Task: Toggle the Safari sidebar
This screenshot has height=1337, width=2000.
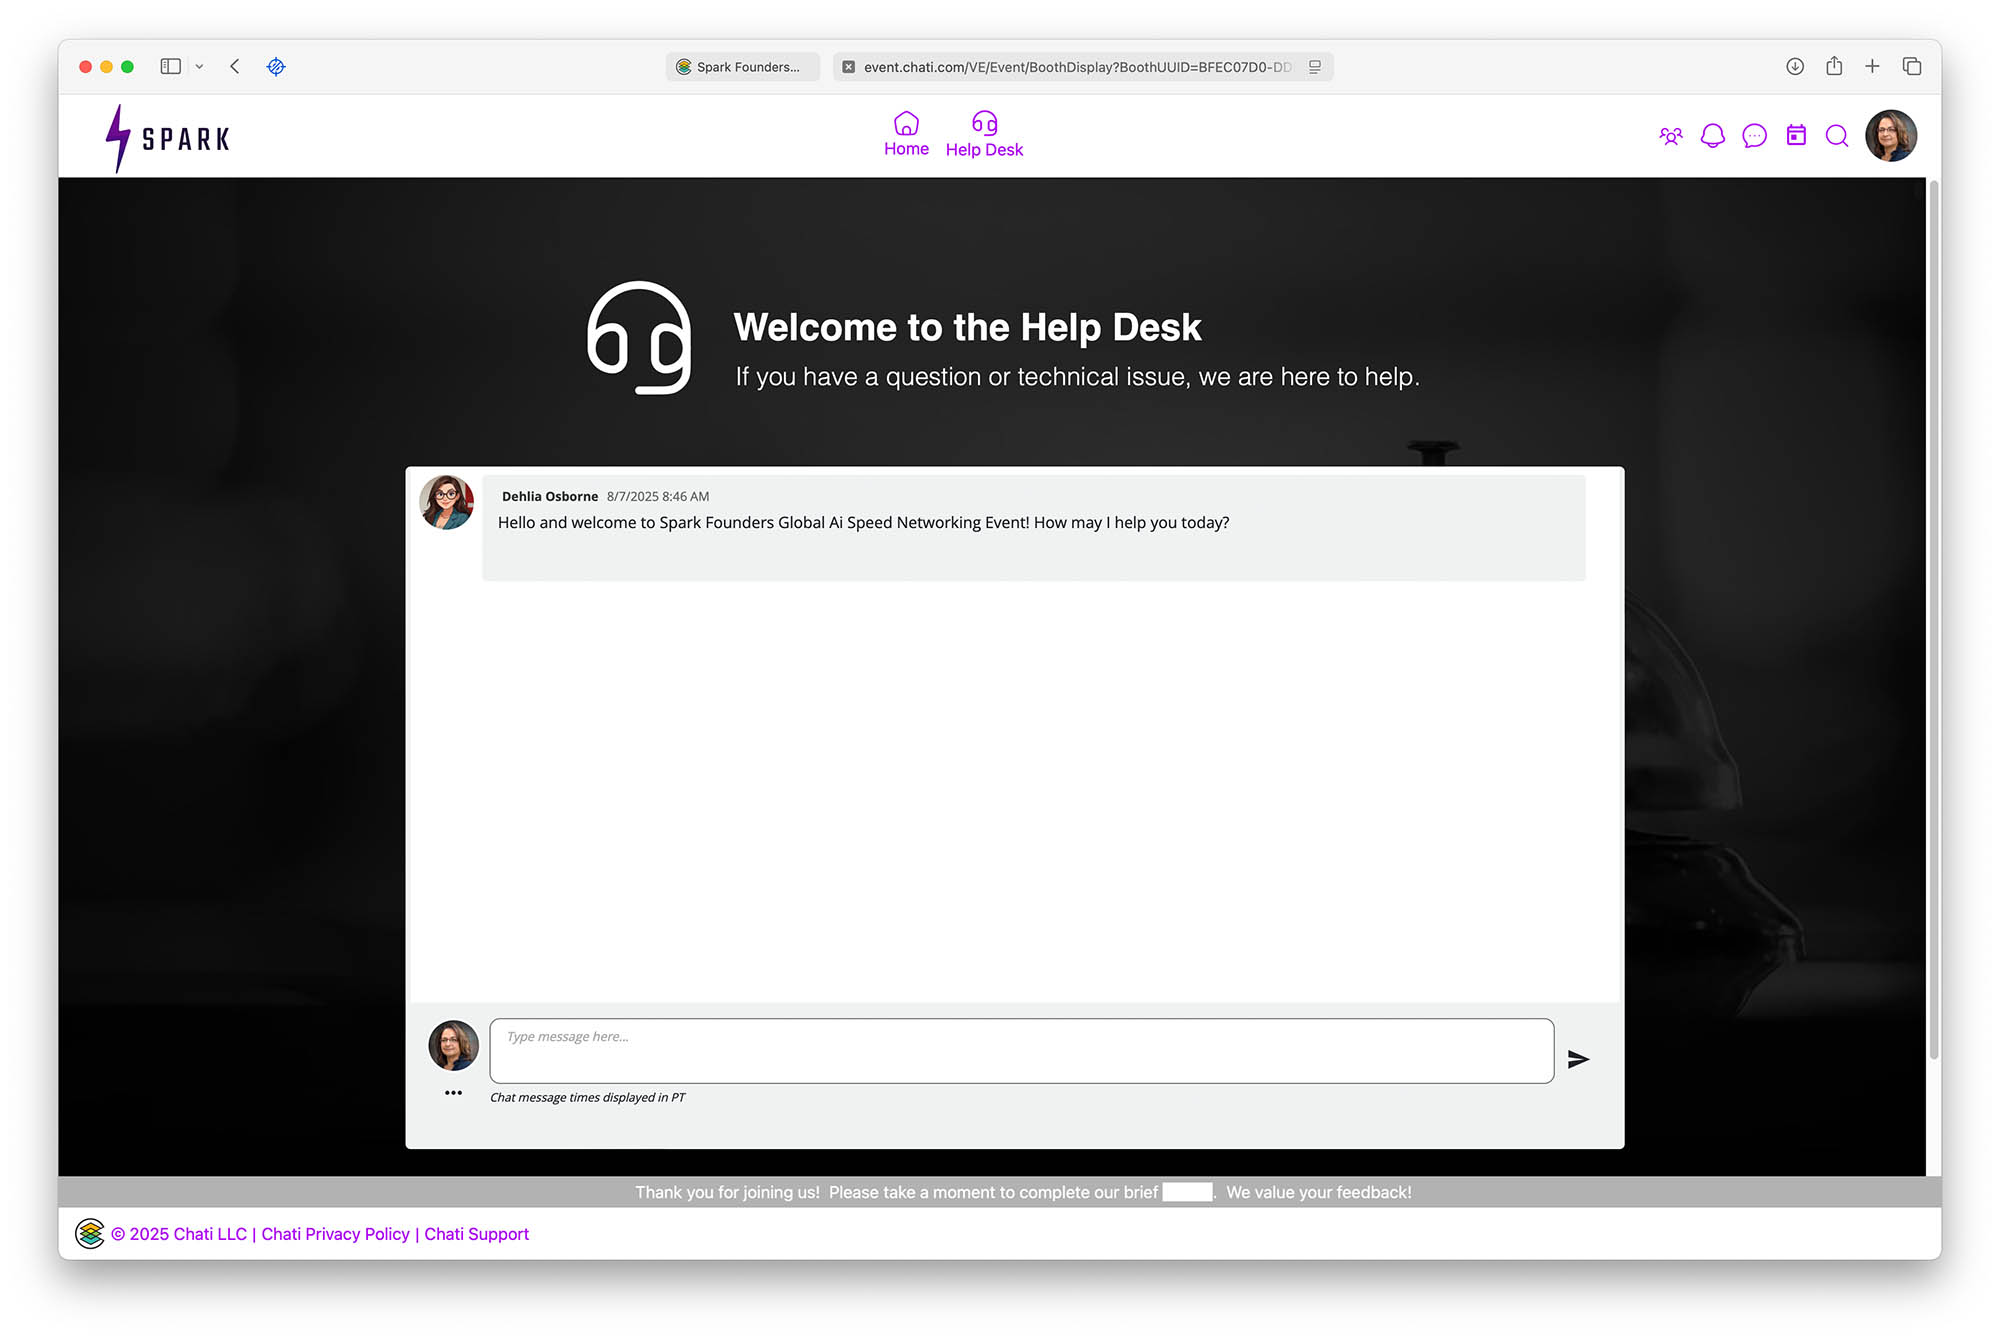Action: [171, 67]
